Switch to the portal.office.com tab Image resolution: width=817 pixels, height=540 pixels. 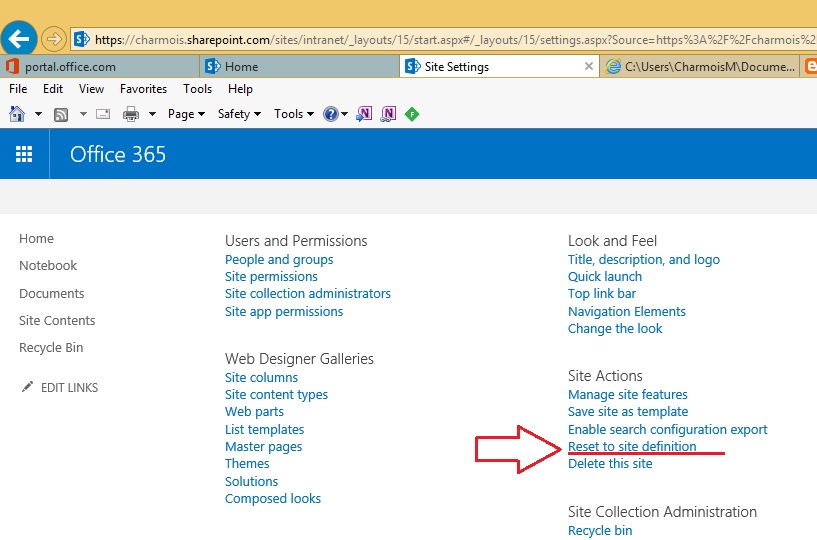tap(100, 66)
